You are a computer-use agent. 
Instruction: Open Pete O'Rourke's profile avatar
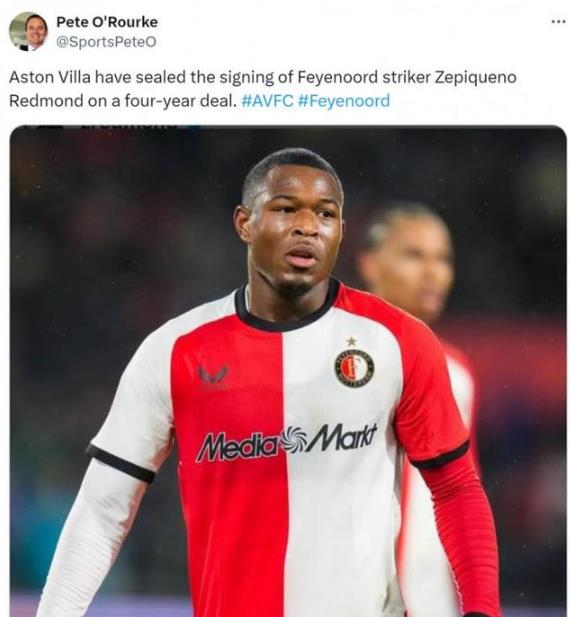tap(28, 31)
